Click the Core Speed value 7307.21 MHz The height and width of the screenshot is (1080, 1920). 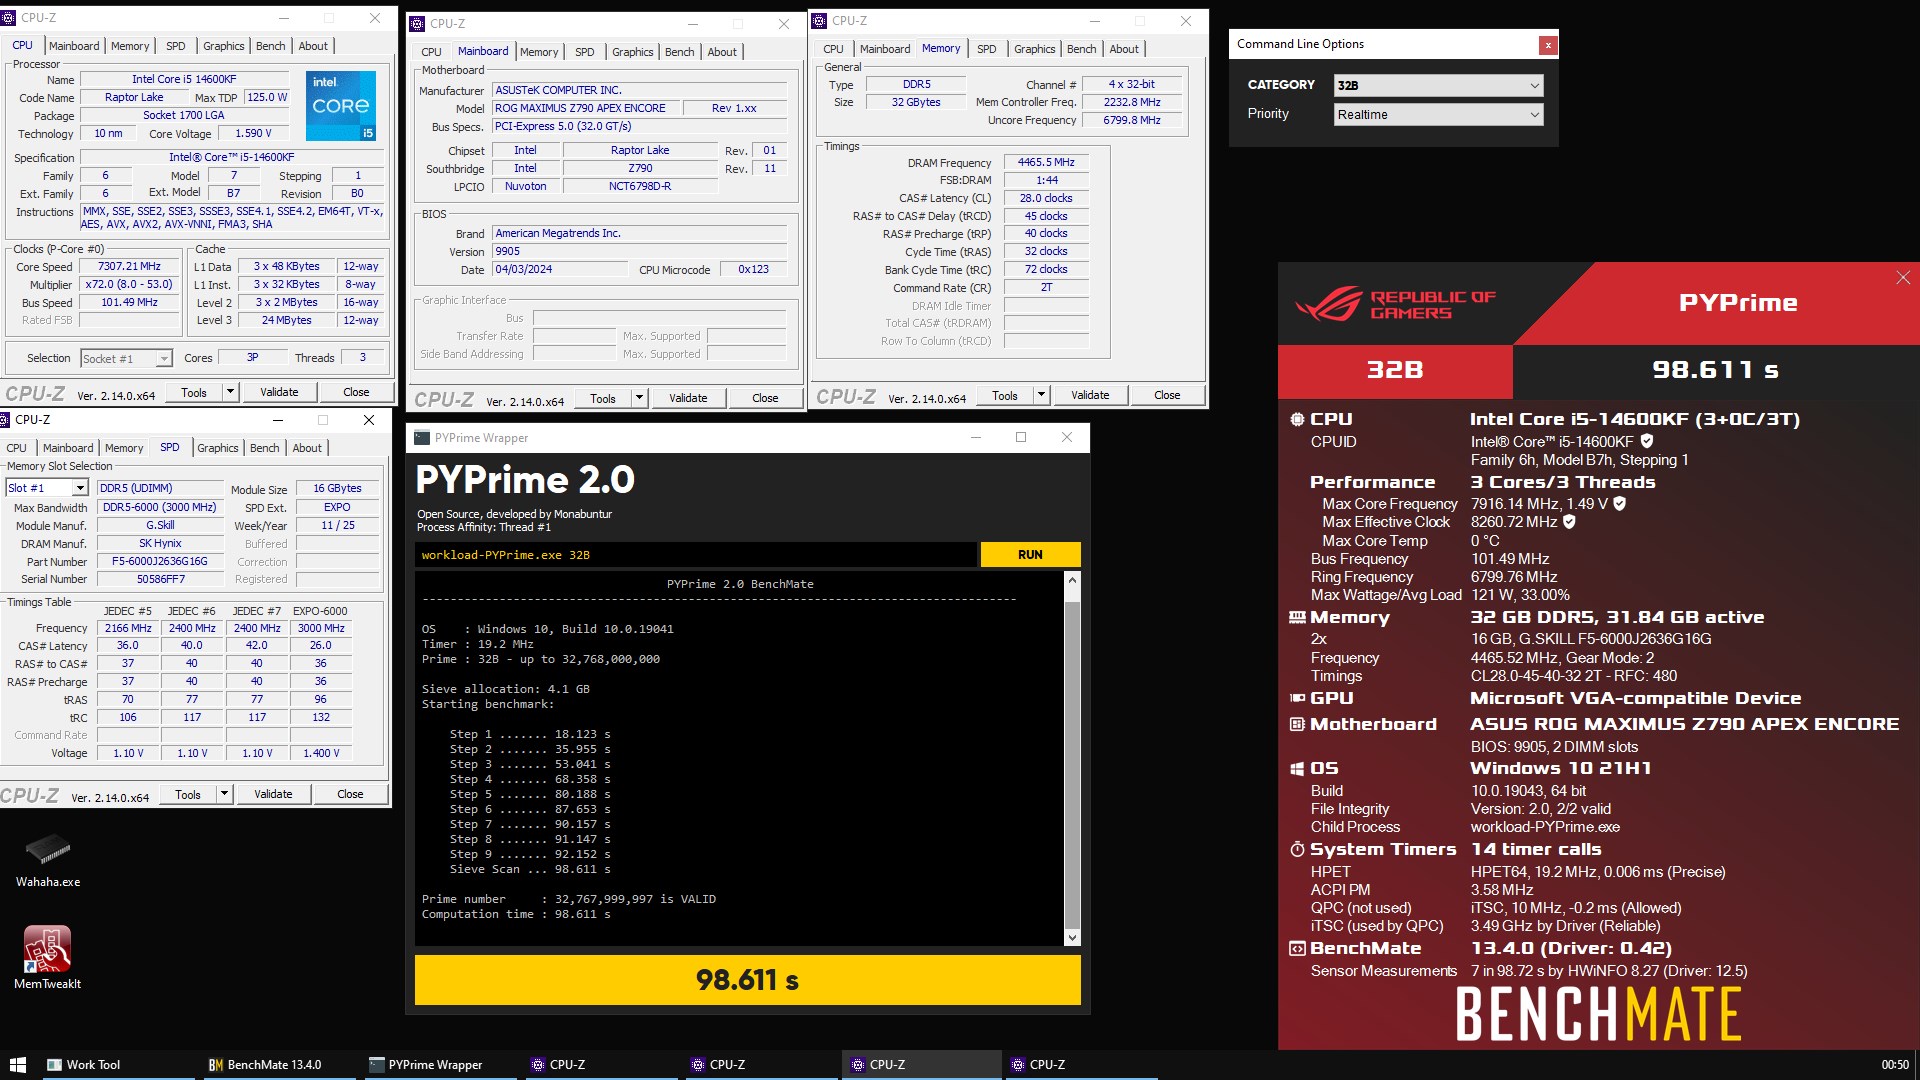(x=129, y=267)
